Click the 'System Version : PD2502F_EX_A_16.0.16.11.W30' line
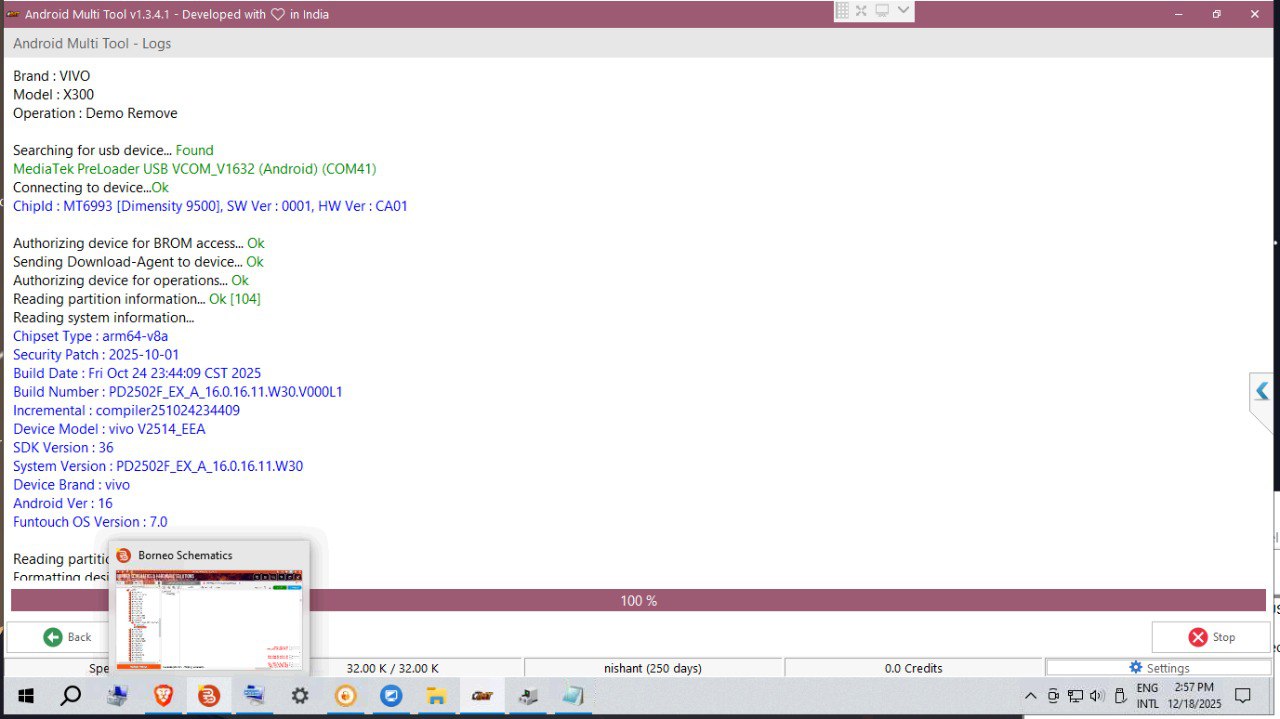Viewport: 1280px width, 719px height. (x=158, y=466)
